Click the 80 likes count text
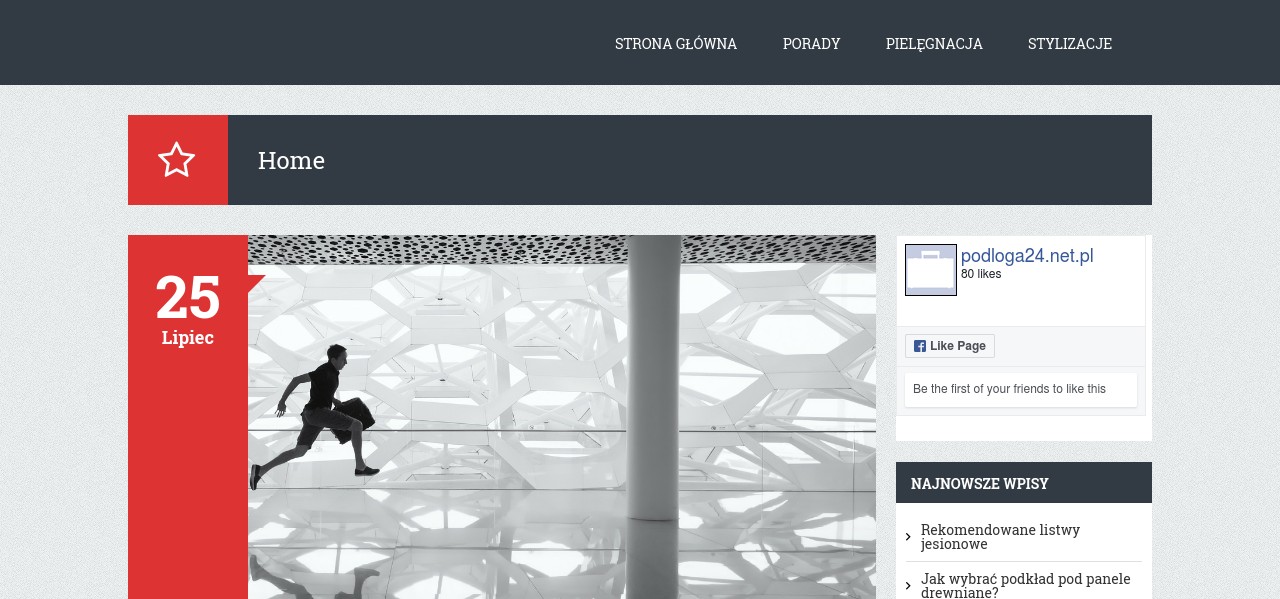This screenshot has height=599, width=1280. (981, 274)
